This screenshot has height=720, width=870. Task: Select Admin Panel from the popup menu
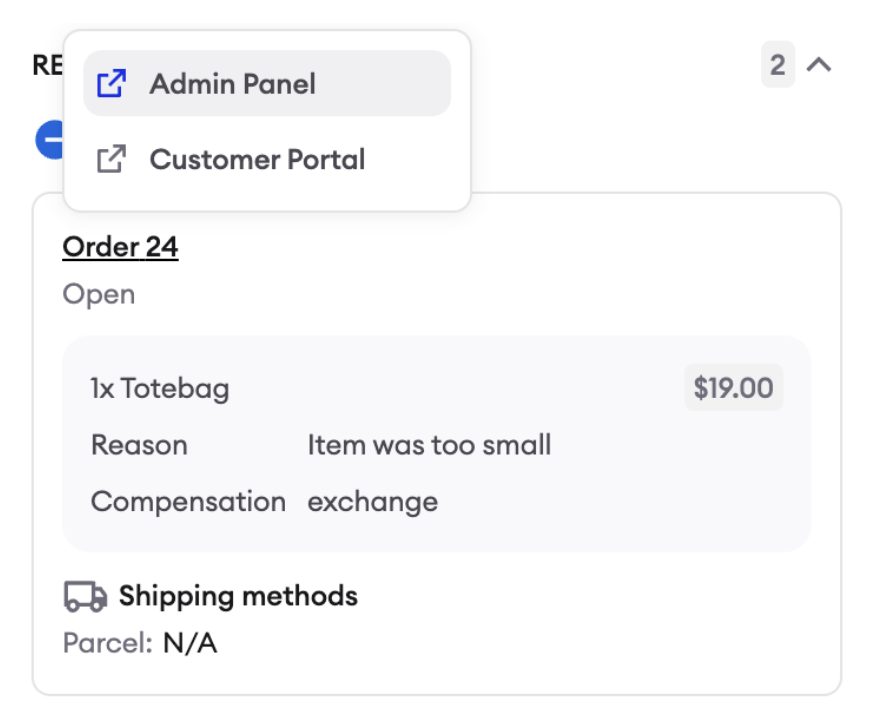click(x=267, y=83)
